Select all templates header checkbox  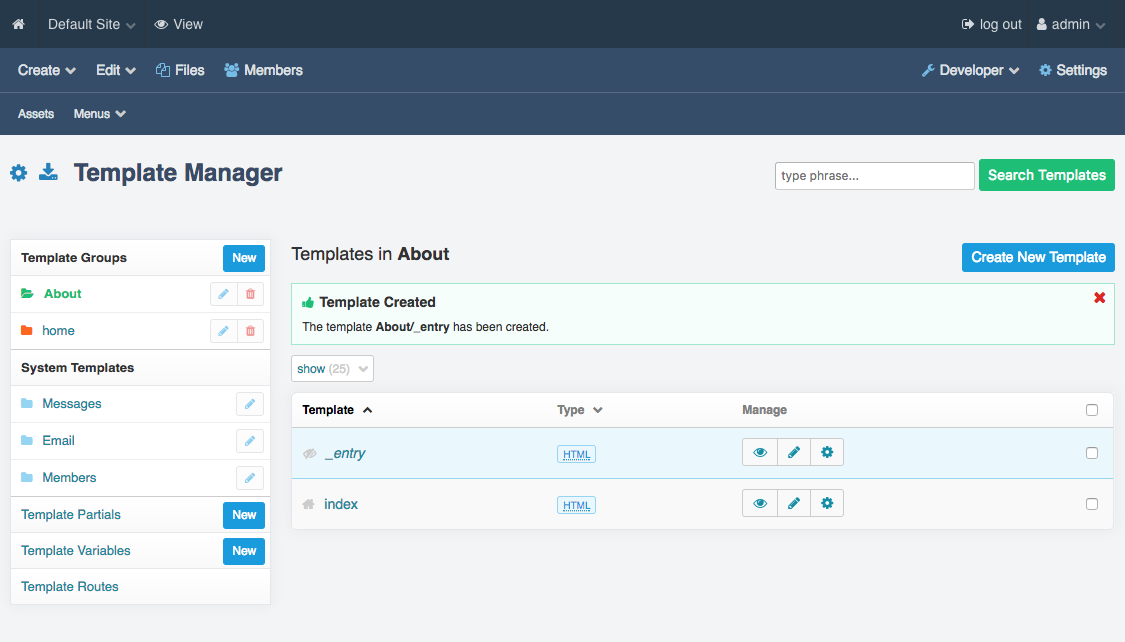click(1092, 410)
